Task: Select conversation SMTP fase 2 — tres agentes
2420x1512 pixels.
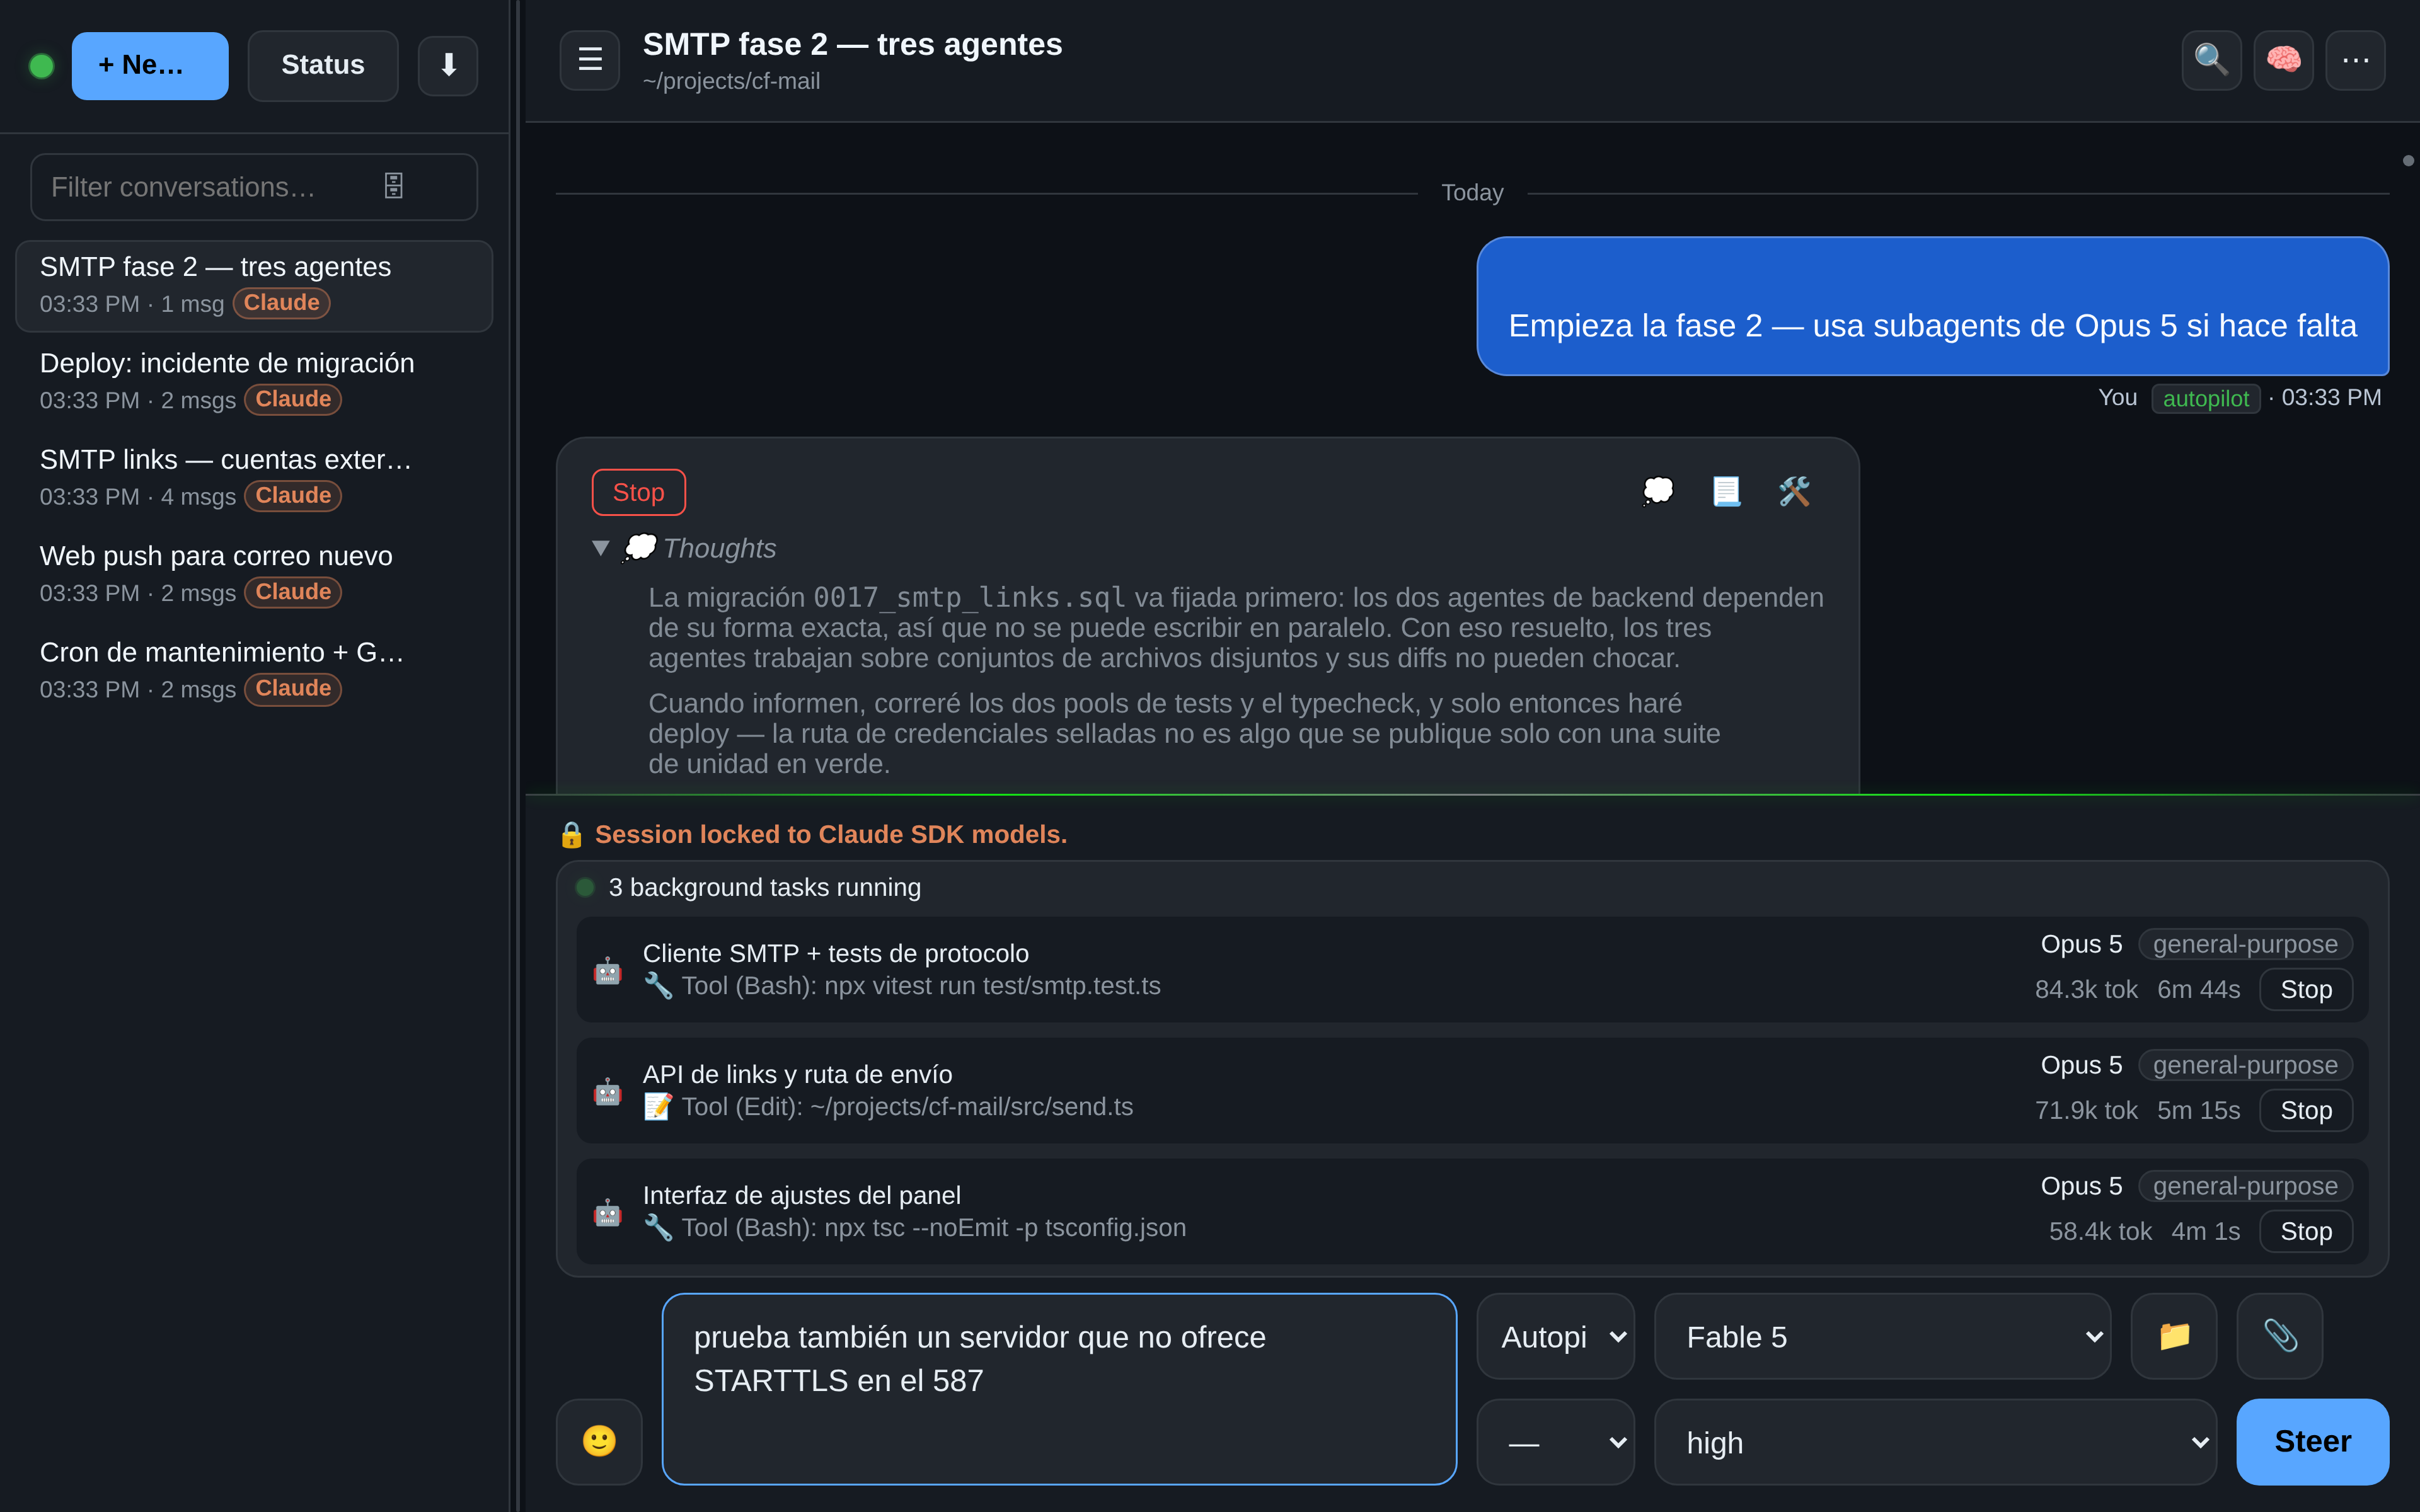Action: [x=254, y=285]
